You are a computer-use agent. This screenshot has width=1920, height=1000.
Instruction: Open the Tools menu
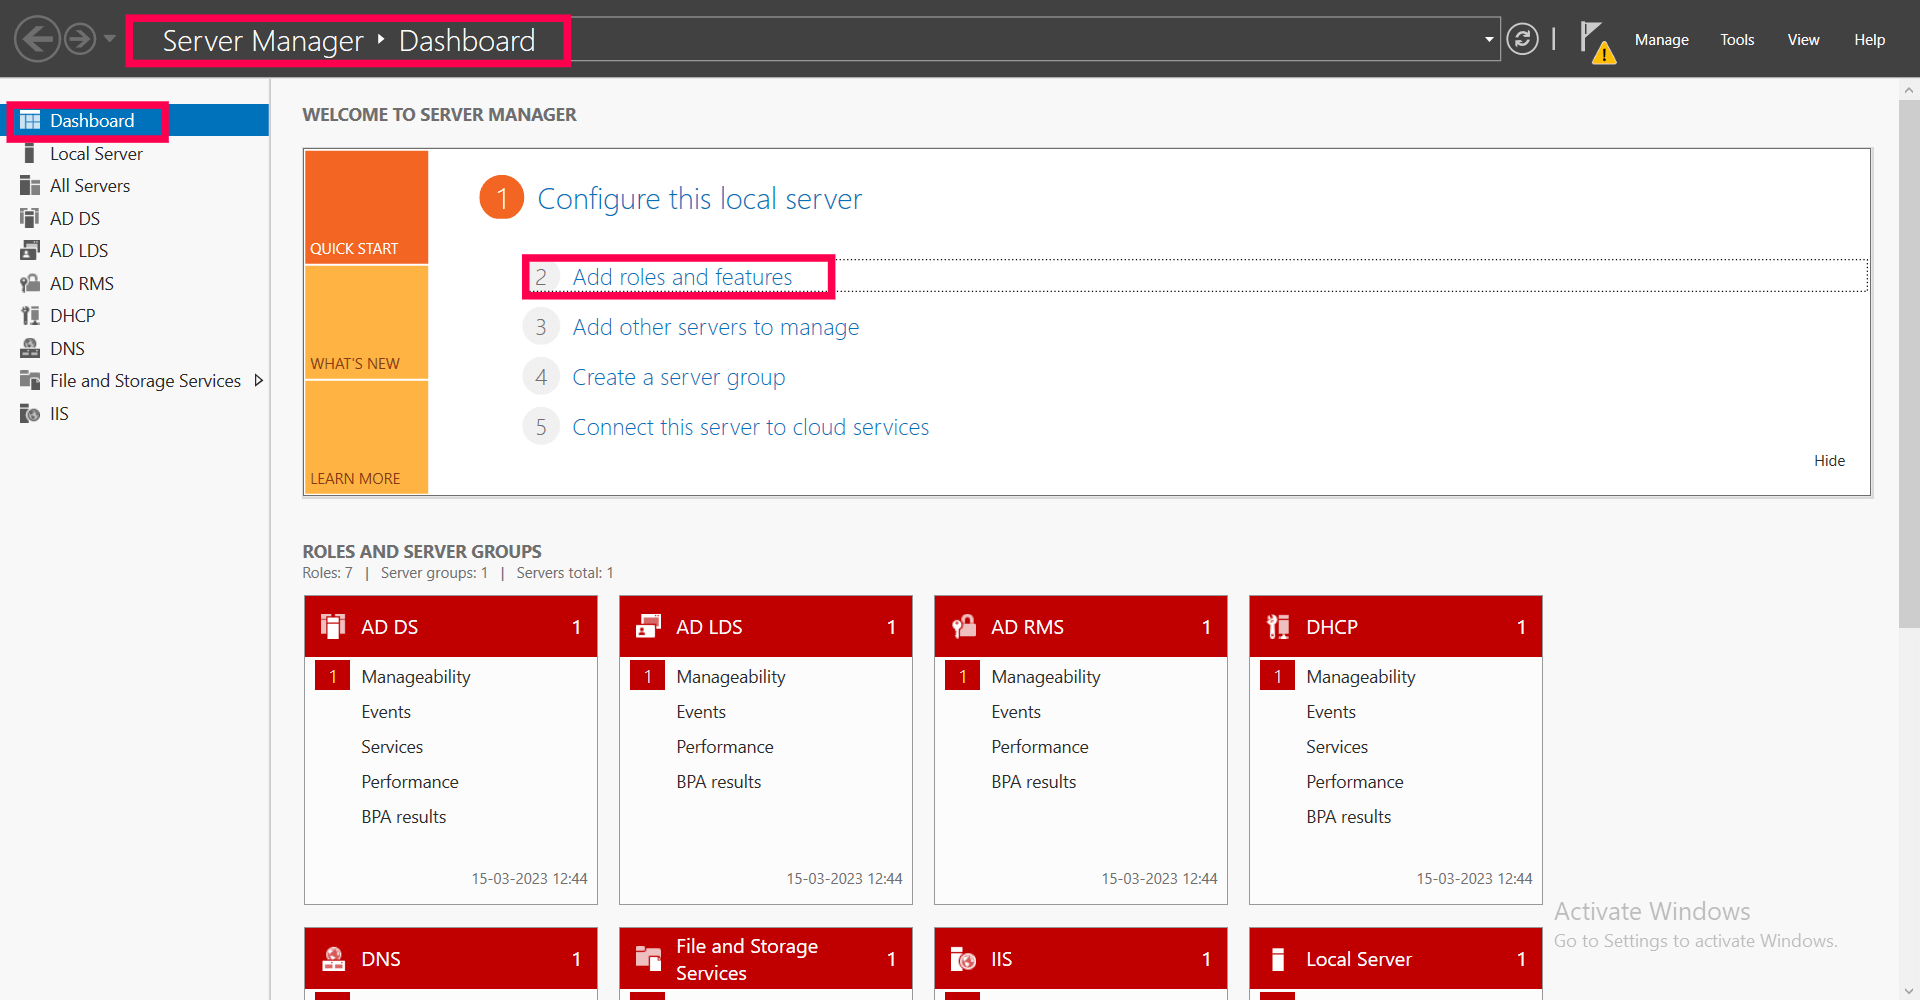pos(1737,40)
